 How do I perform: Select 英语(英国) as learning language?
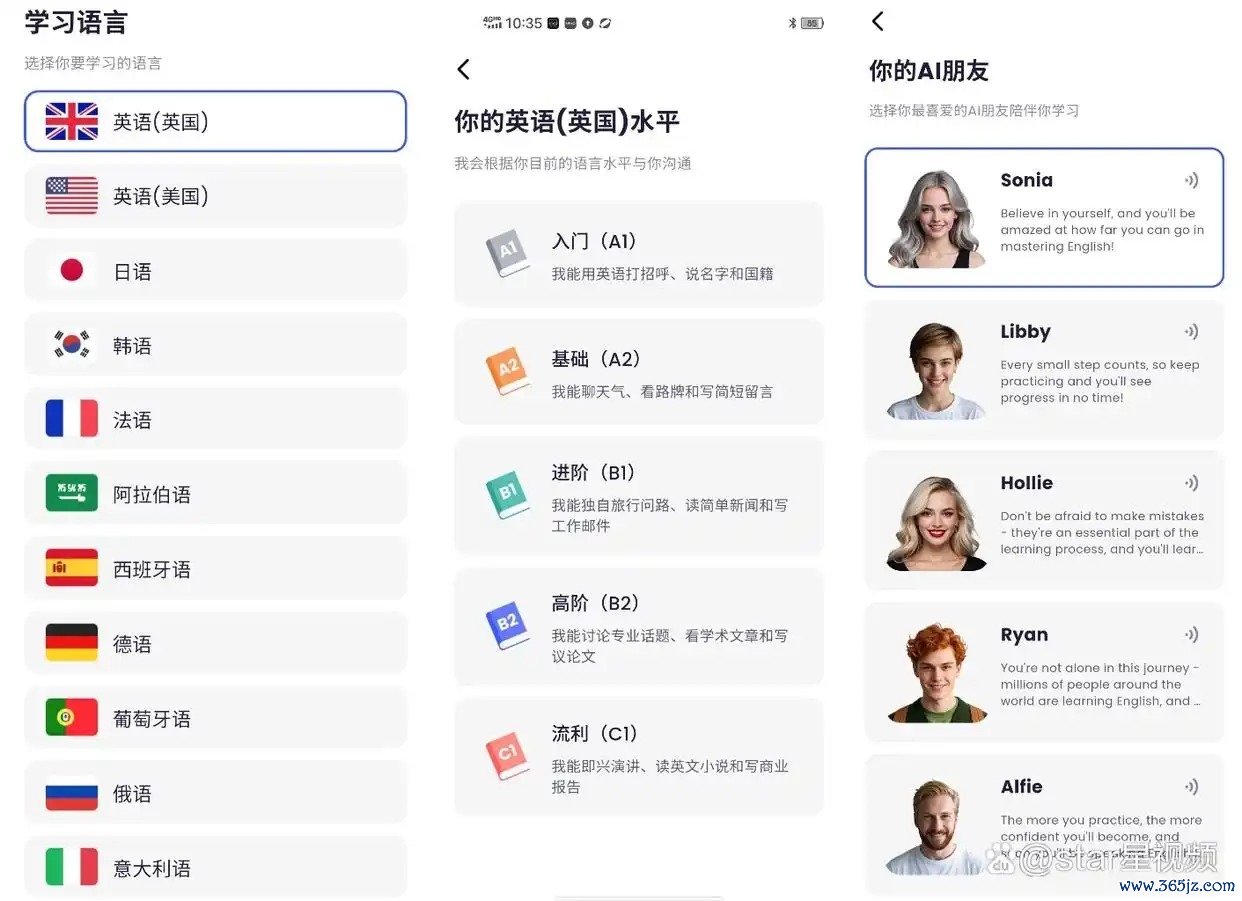click(x=215, y=122)
